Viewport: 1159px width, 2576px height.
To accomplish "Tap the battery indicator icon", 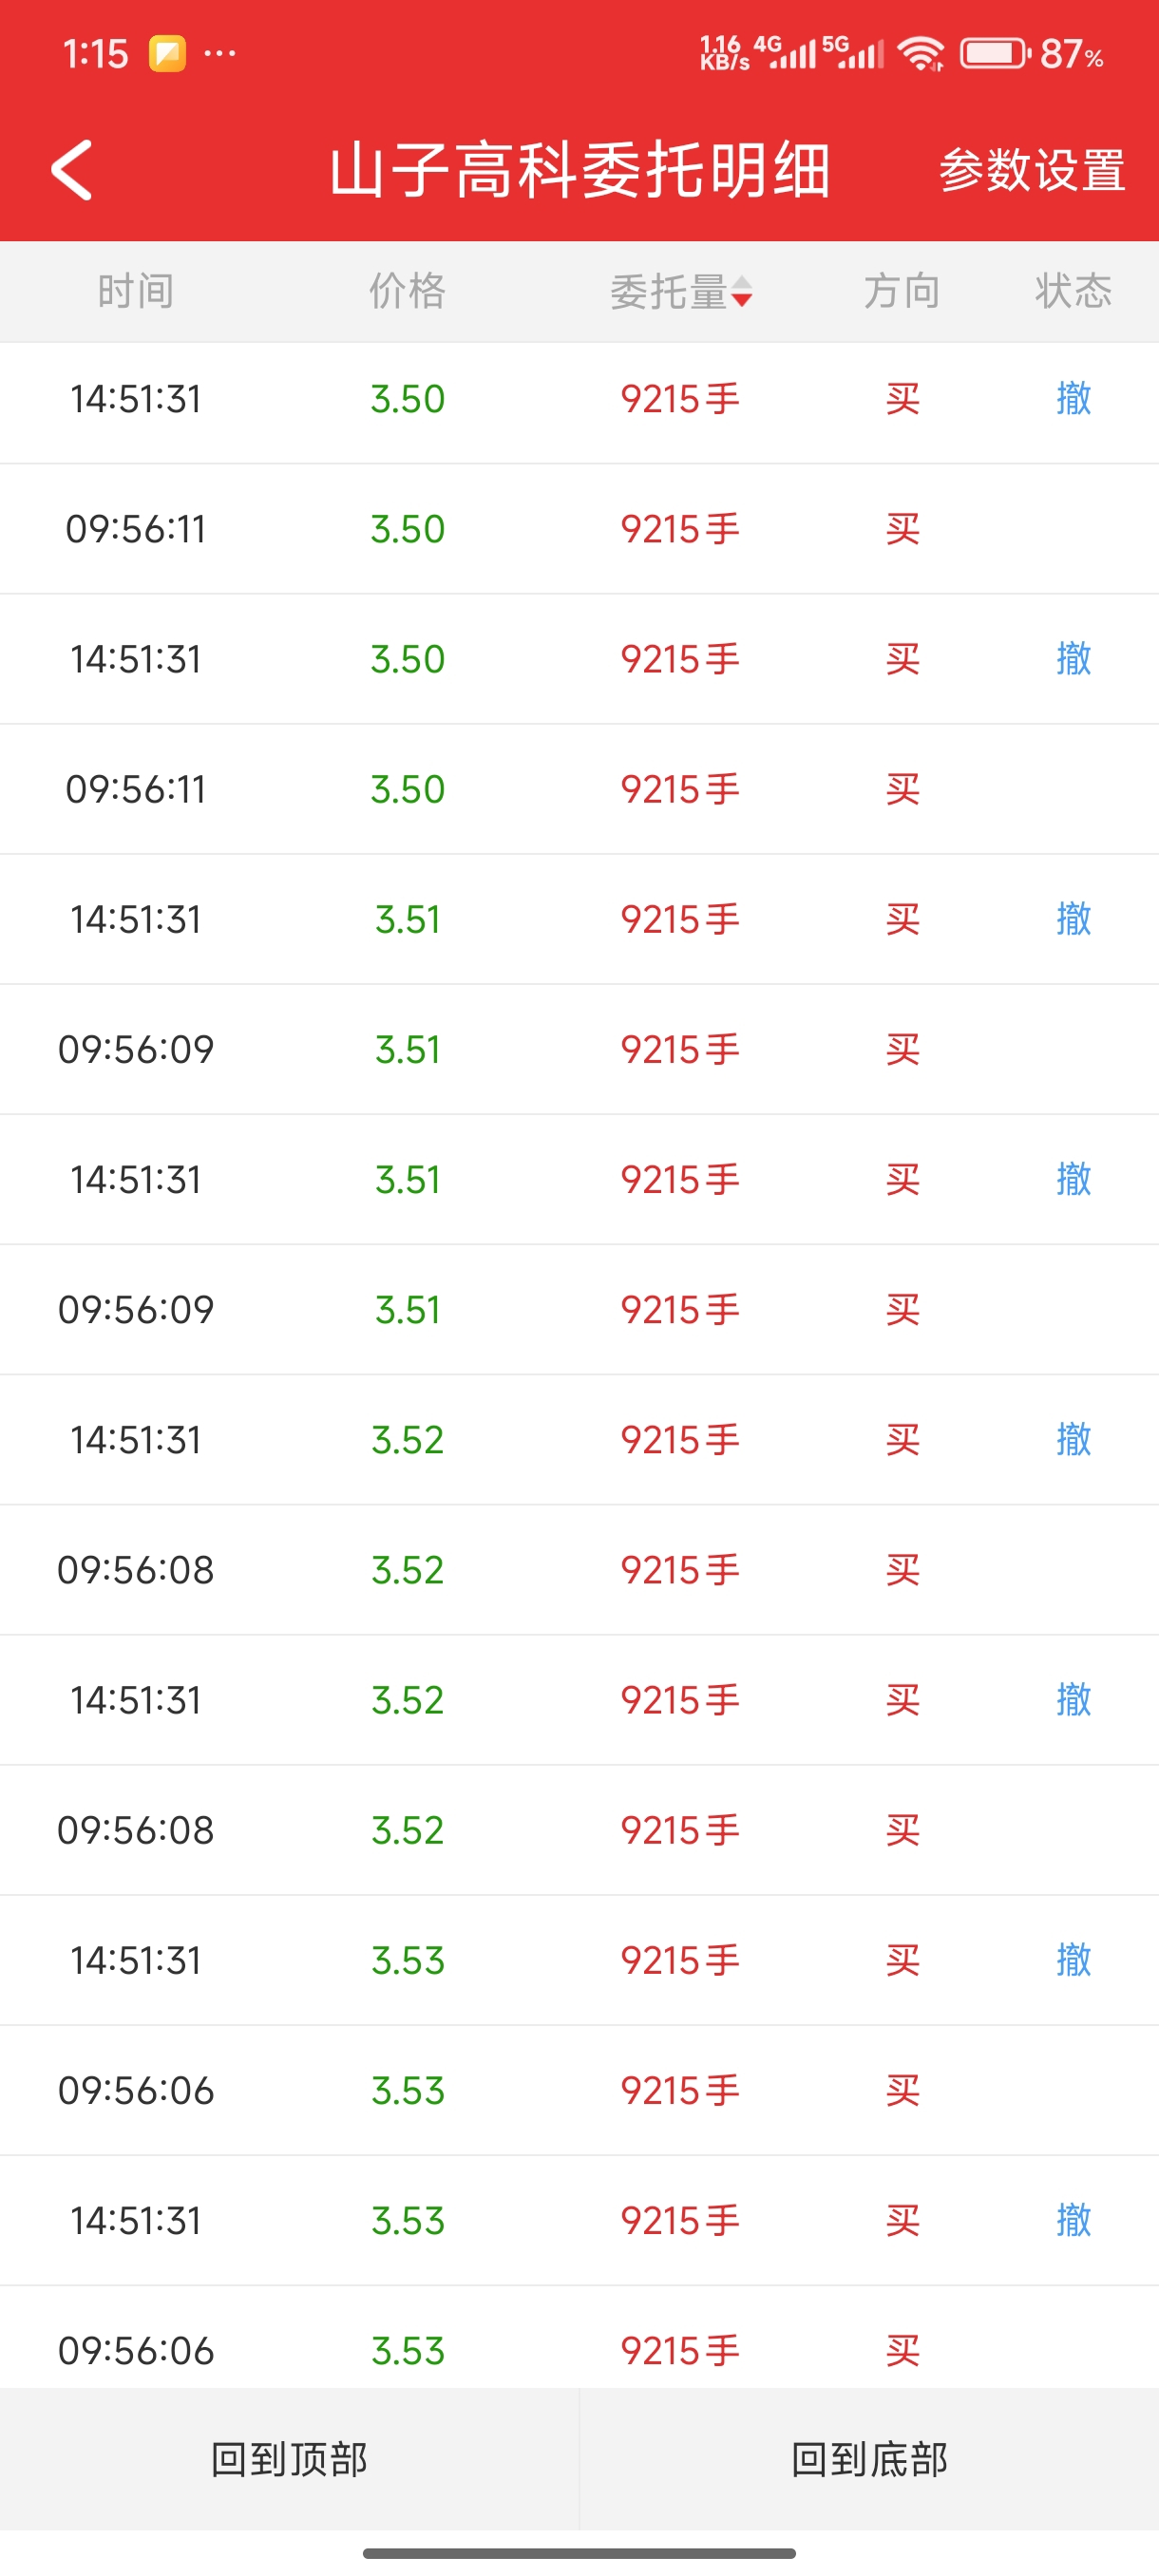I will coord(994,53).
